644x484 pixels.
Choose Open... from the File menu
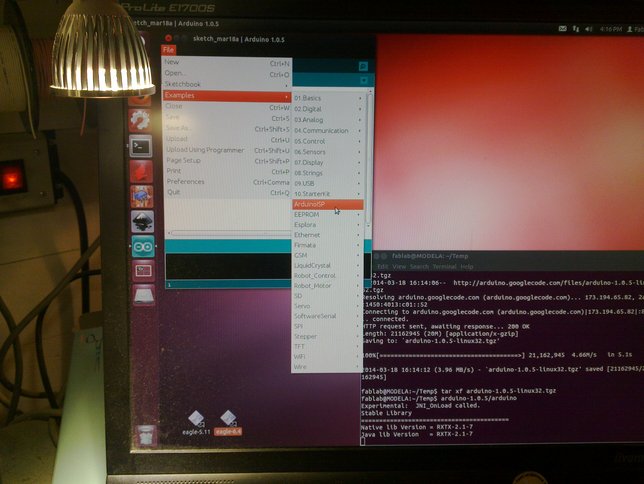(x=227, y=74)
